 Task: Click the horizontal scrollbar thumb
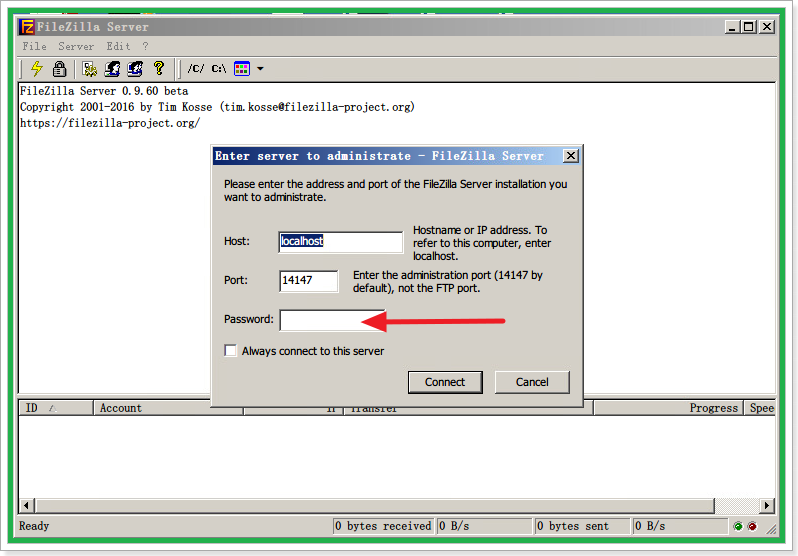pos(375,506)
